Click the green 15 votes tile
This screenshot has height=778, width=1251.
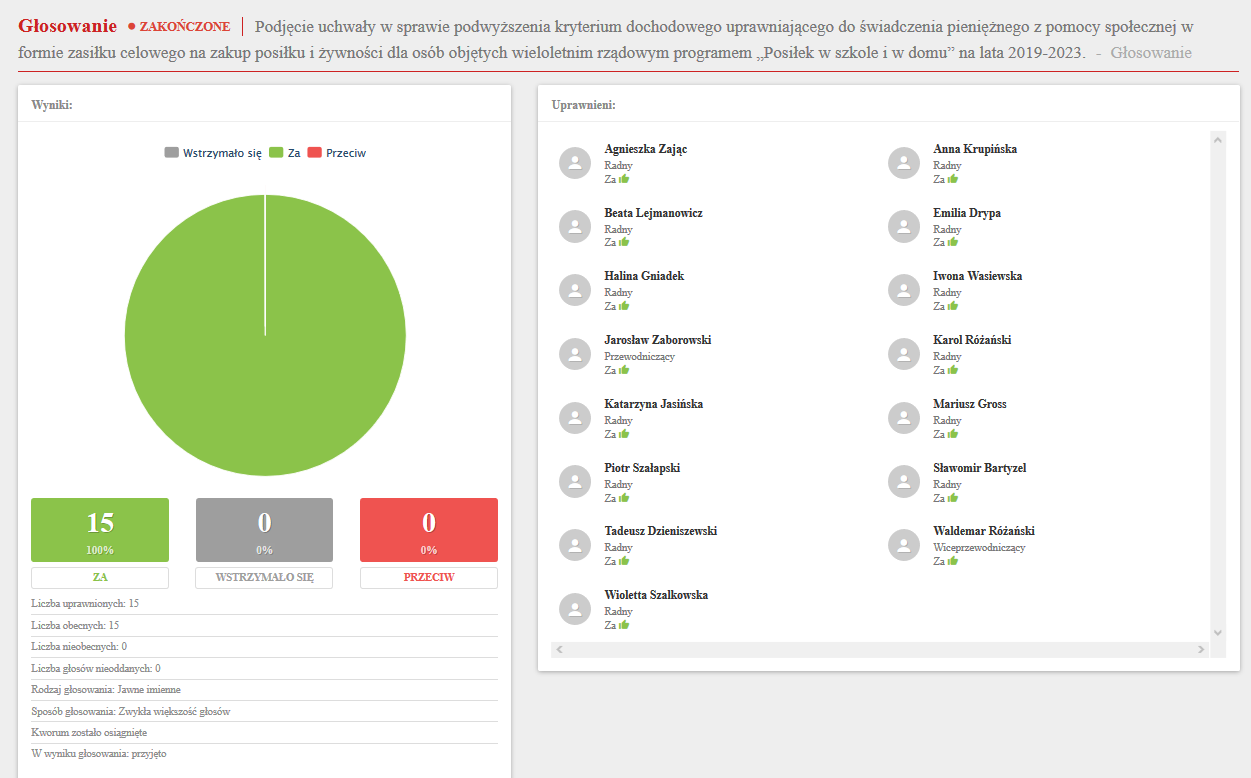(100, 530)
